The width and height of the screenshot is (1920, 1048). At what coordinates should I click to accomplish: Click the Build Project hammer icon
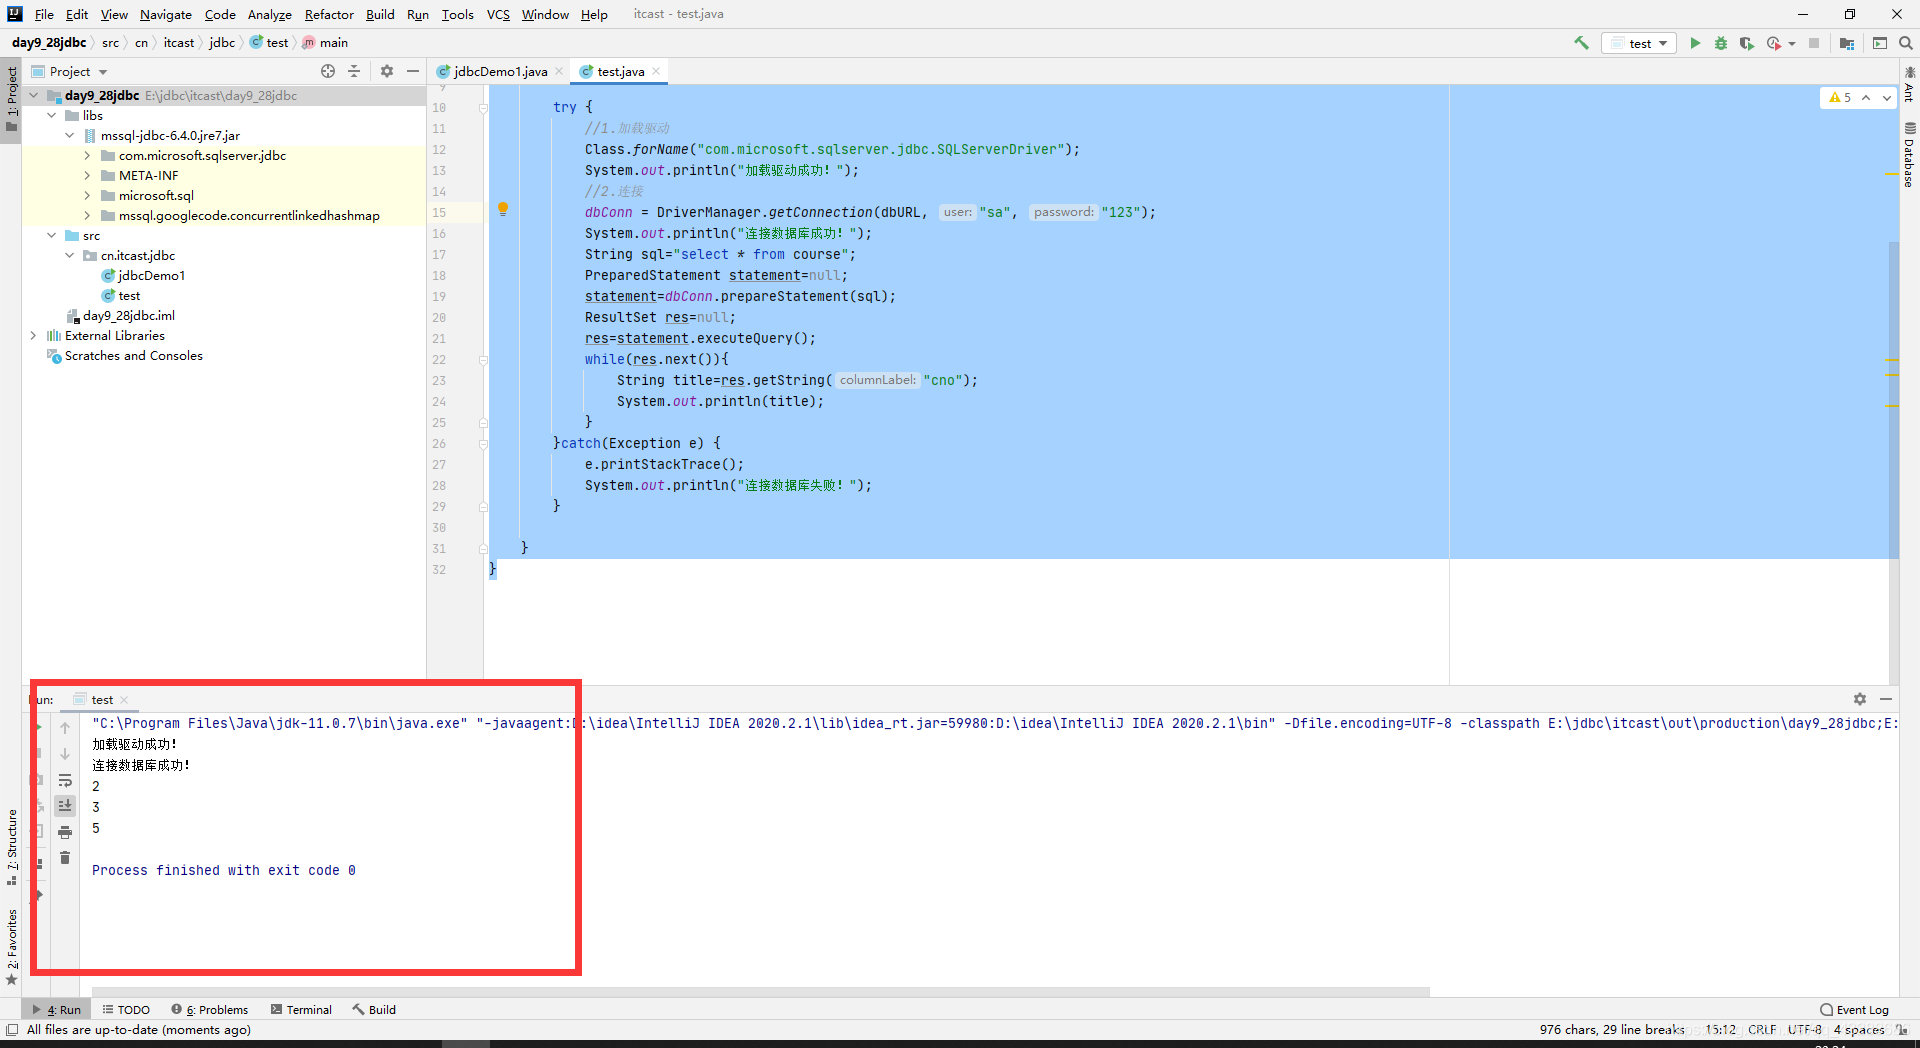(1581, 43)
